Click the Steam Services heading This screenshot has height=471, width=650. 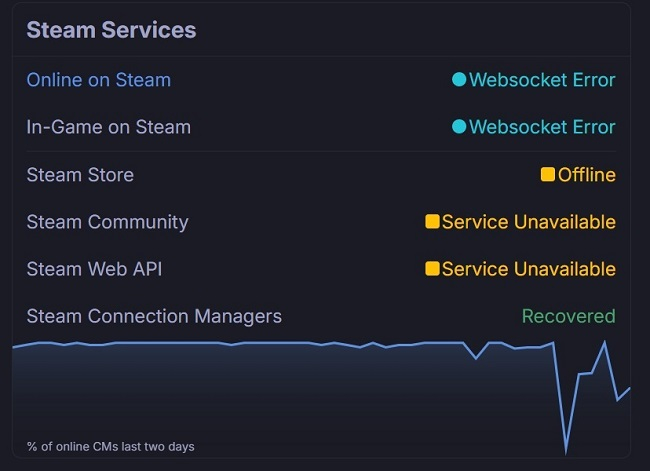point(111,30)
